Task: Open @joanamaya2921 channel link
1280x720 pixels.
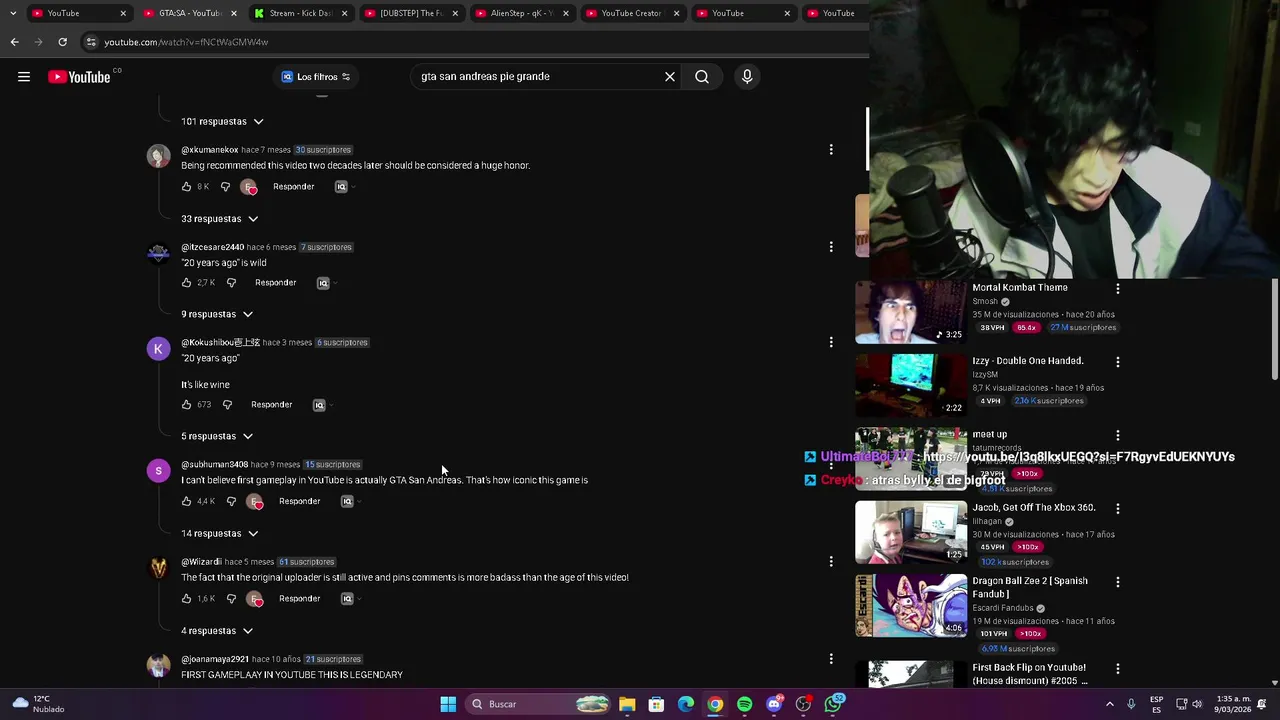Action: (215, 660)
